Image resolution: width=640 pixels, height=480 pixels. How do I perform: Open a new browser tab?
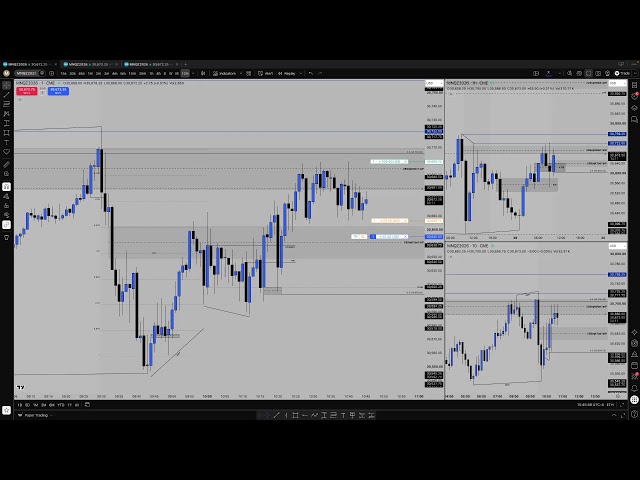click(x=186, y=64)
